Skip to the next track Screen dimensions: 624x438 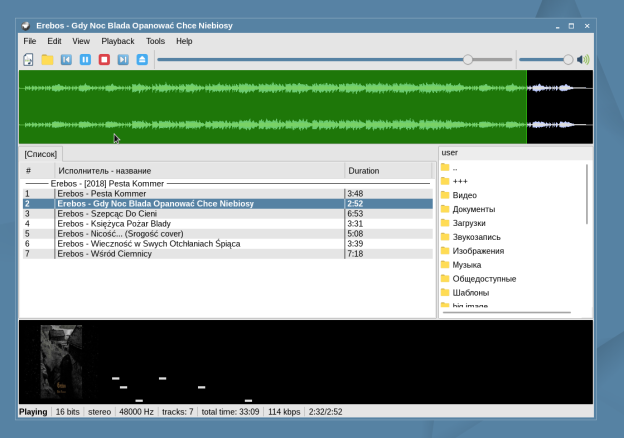click(x=123, y=60)
